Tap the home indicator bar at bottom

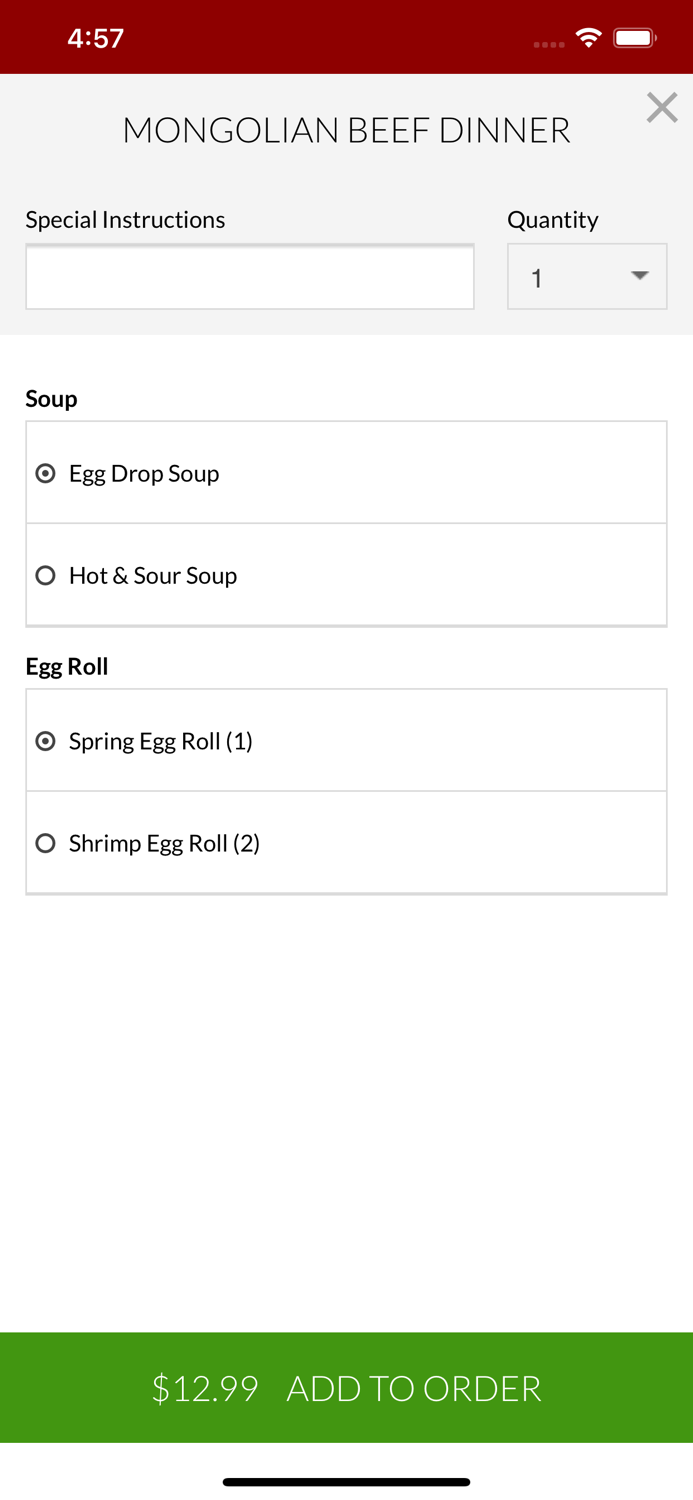pos(346,1482)
